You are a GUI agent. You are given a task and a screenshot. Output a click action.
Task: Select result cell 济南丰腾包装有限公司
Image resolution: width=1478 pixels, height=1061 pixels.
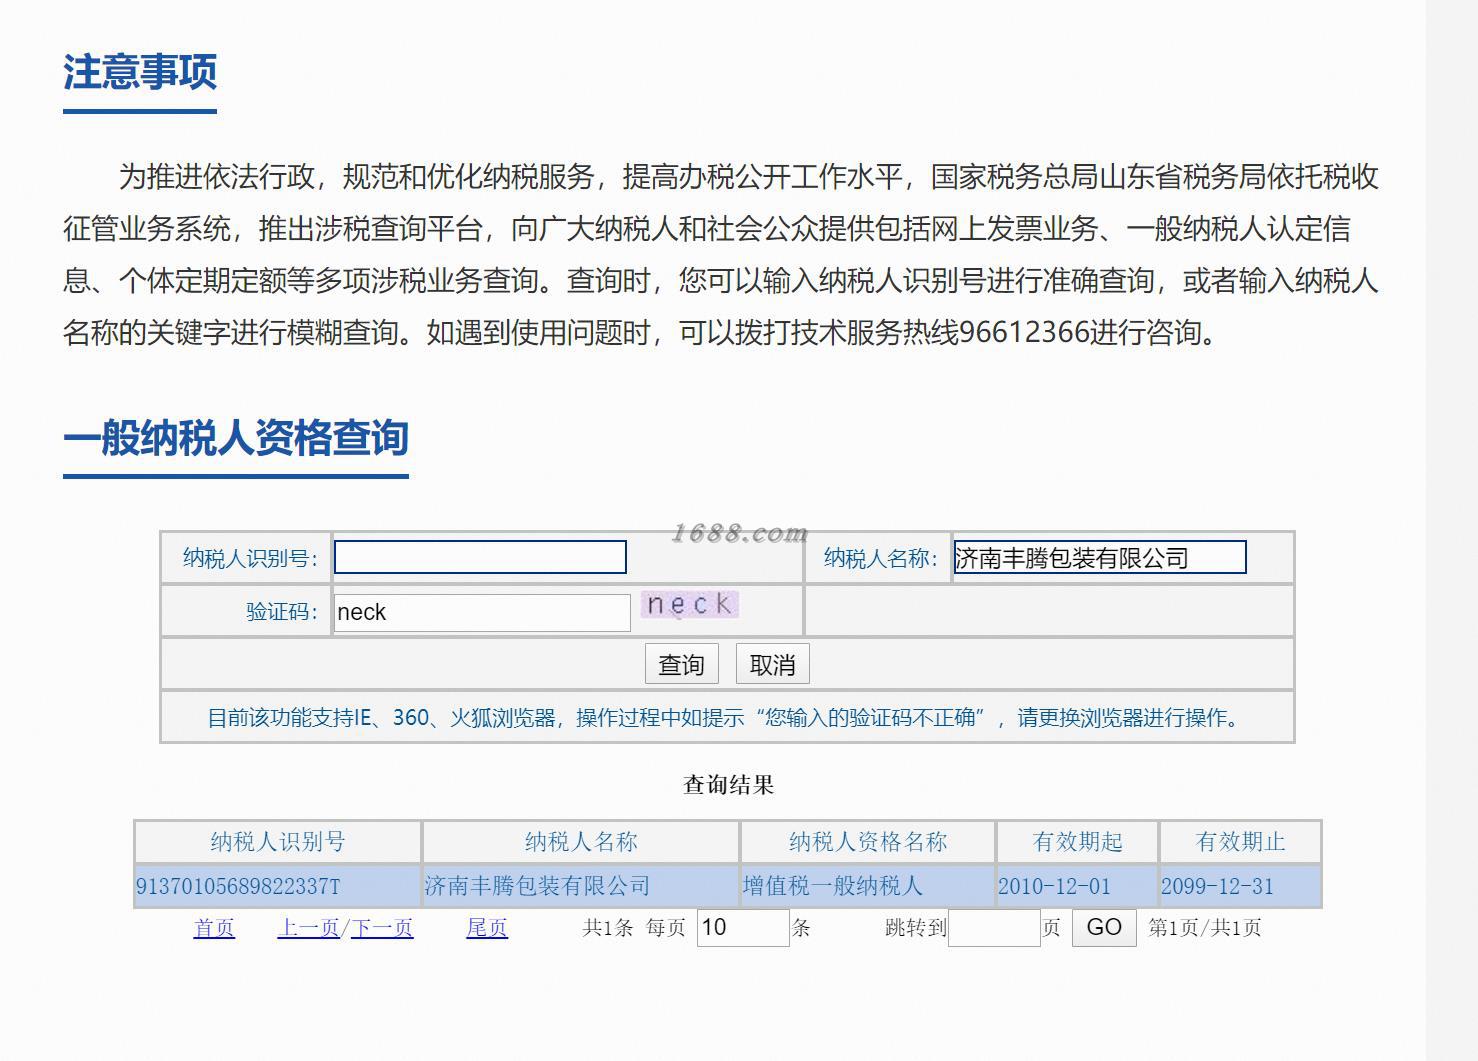581,886
